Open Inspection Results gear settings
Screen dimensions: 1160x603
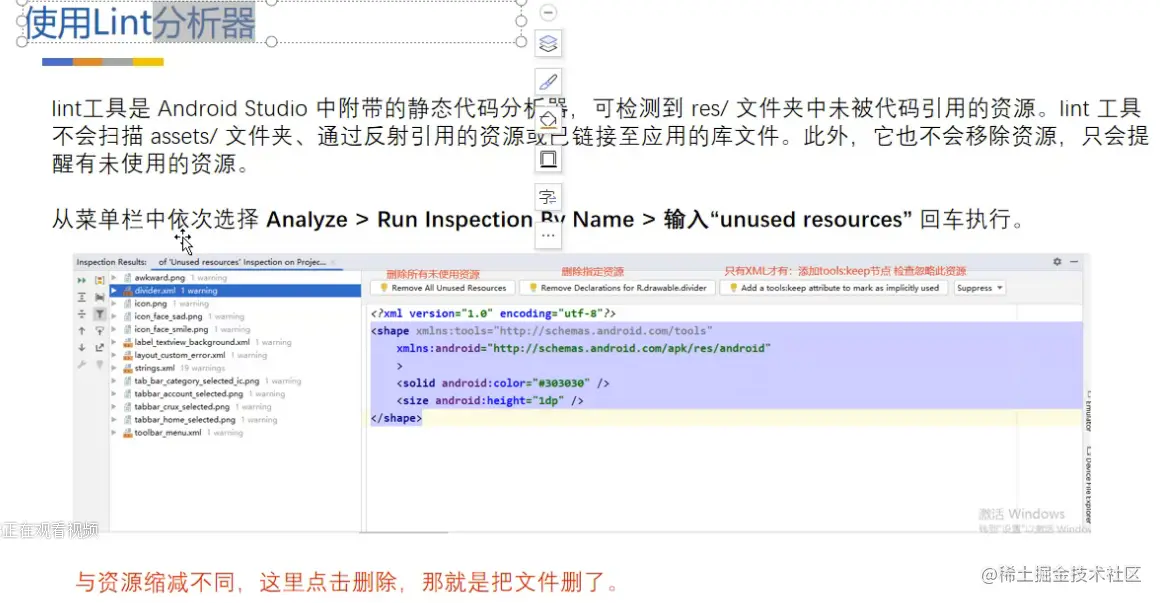point(1057,262)
